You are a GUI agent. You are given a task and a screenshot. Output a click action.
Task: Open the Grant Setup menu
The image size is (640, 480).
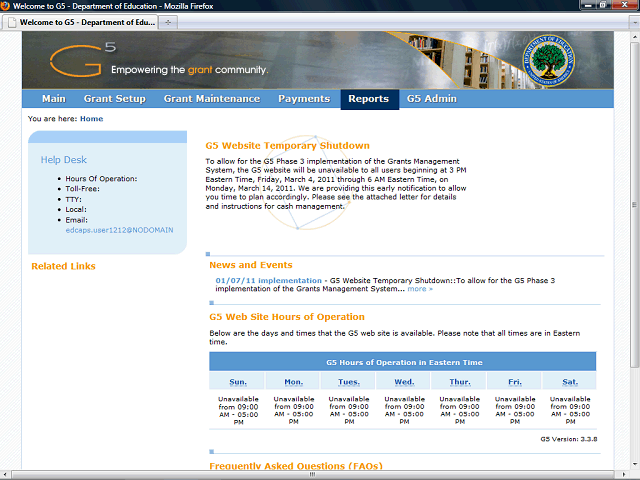114,99
